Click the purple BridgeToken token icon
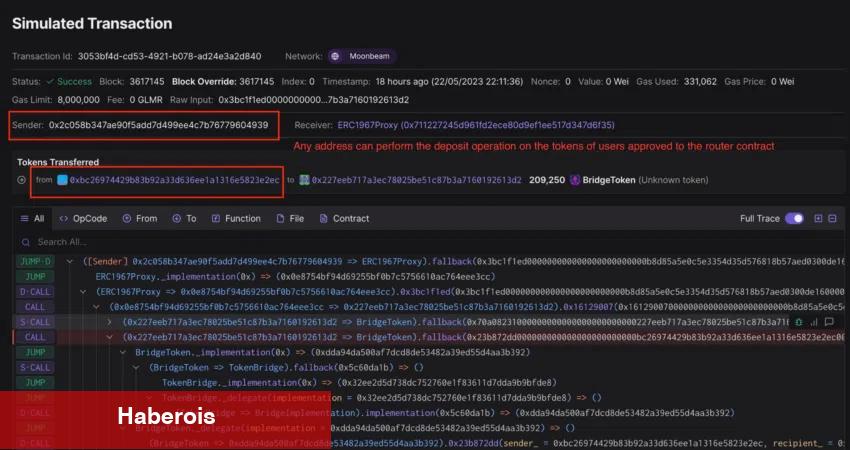Viewport: 850px width, 450px height. (575, 180)
